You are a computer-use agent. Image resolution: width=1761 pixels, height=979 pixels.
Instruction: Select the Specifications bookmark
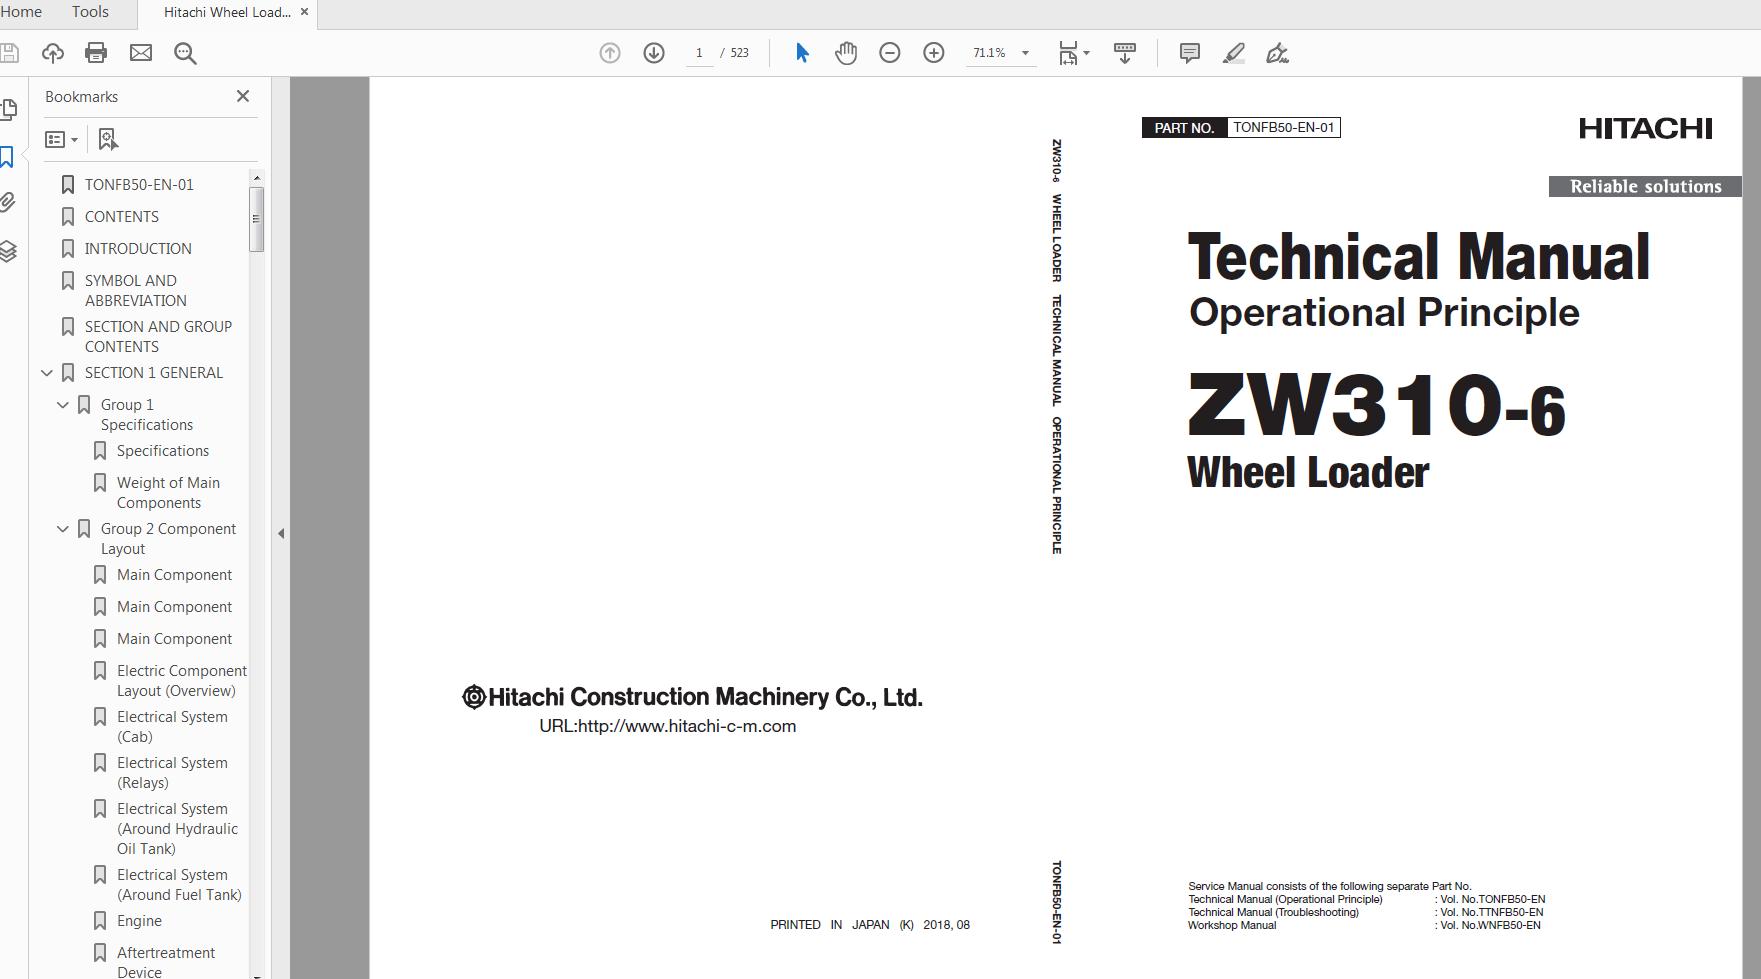(163, 450)
